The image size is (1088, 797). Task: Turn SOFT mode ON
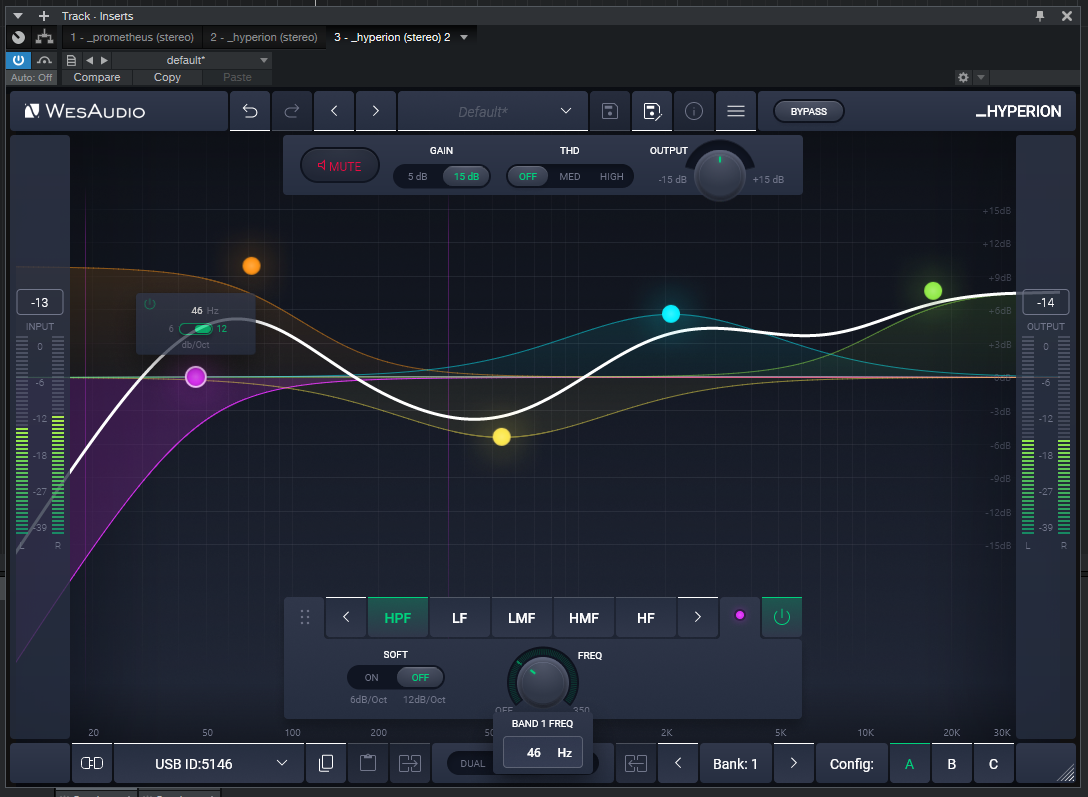point(370,677)
